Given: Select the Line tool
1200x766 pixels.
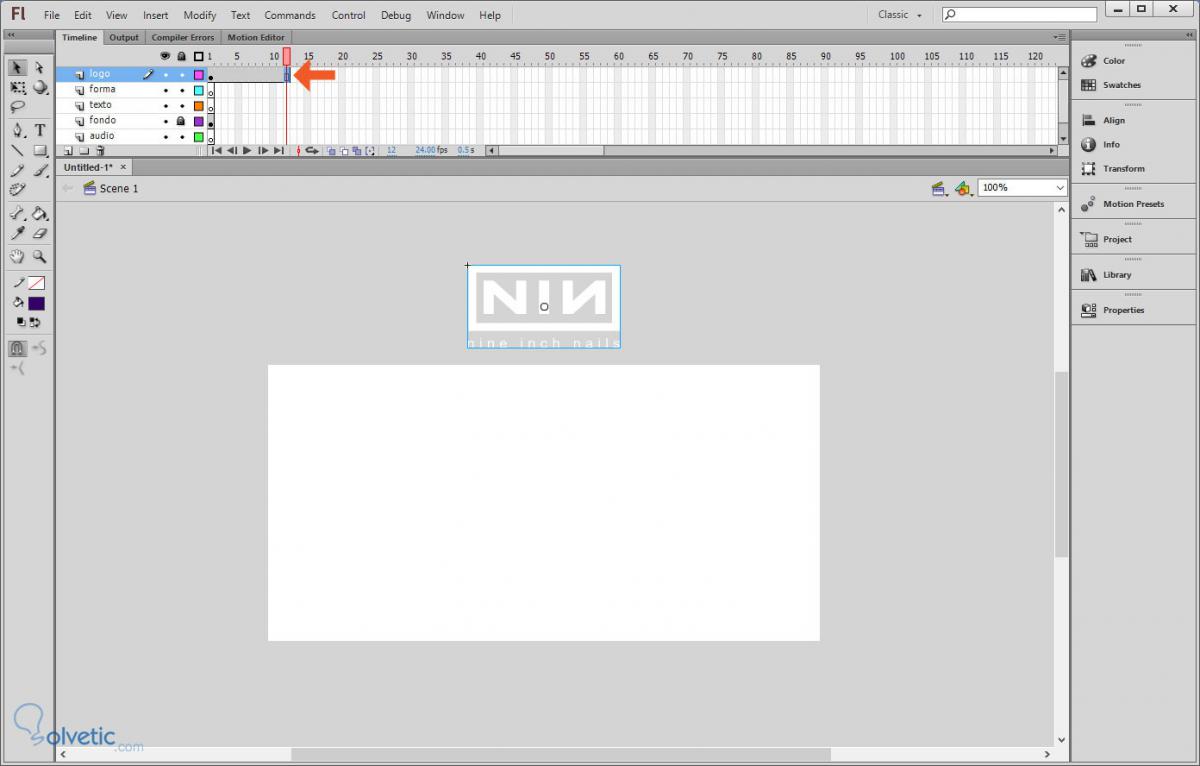Looking at the screenshot, I should click(x=17, y=150).
